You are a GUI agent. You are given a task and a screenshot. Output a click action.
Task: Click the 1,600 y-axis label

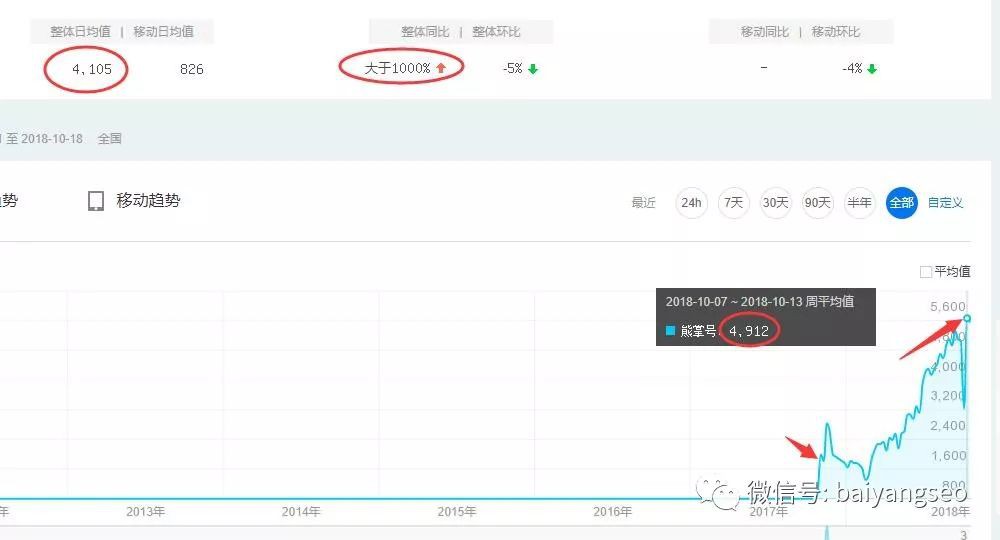[x=948, y=455]
